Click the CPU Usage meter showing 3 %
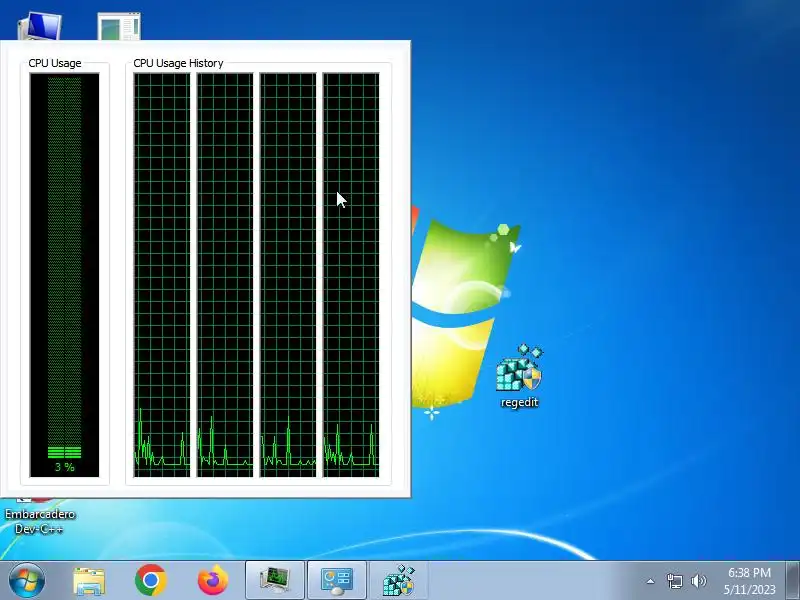 point(64,275)
